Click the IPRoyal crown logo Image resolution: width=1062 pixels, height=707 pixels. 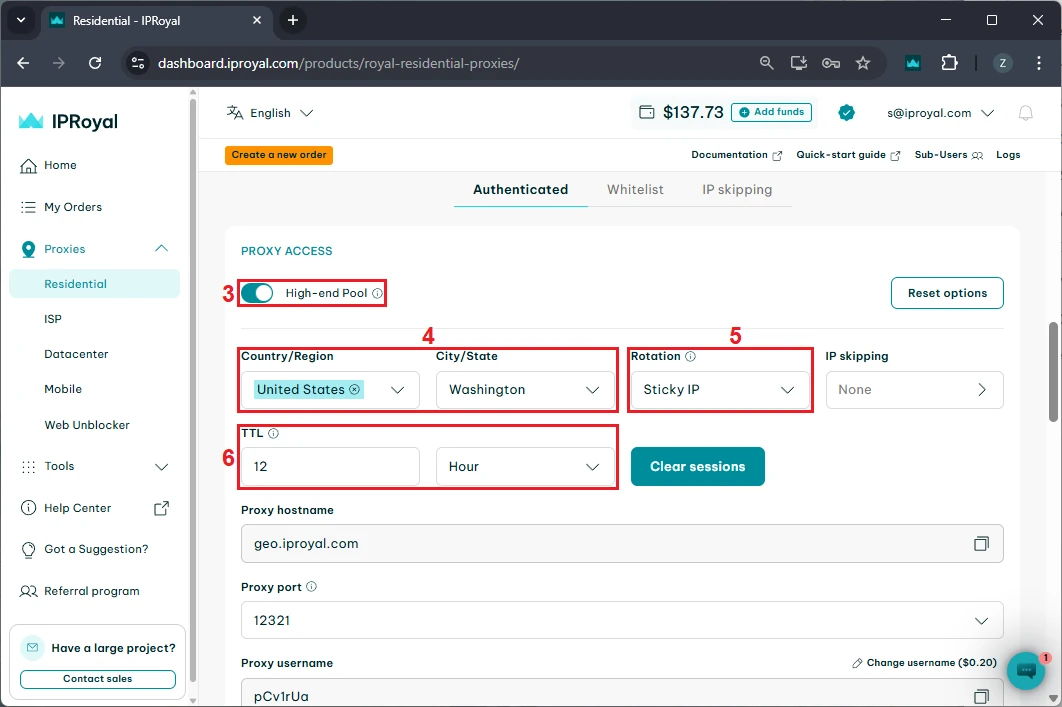click(x=31, y=121)
